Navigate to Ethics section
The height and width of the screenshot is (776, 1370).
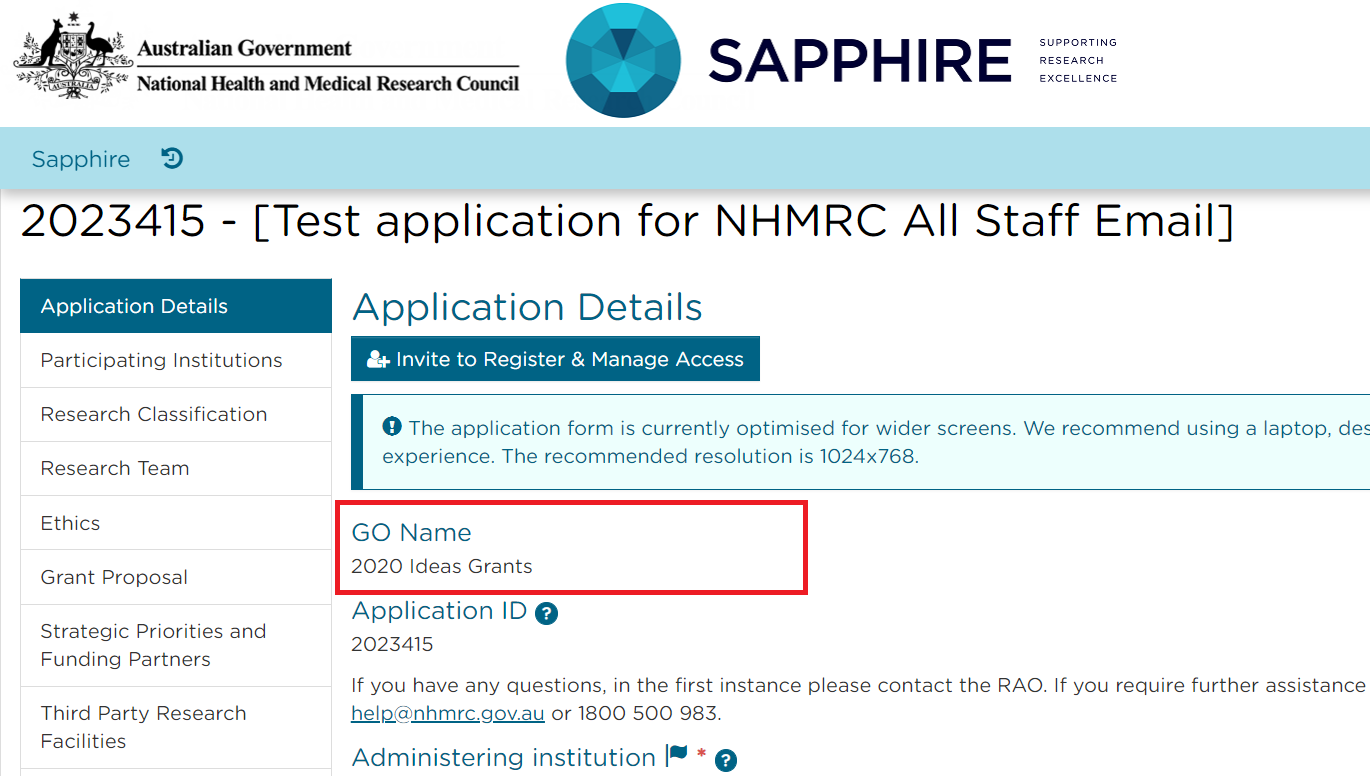pyautogui.click(x=176, y=523)
